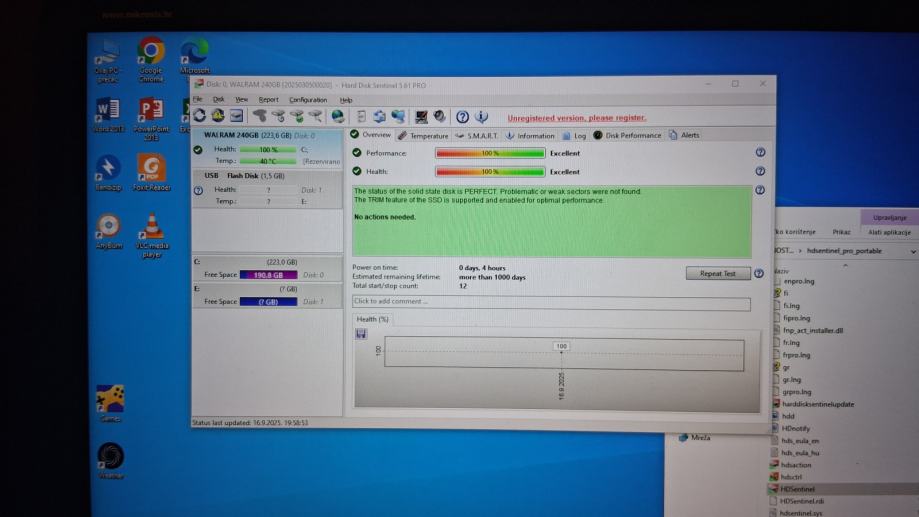Screen dimensions: 919x517
Task: Click the save icon above Health graph
Action: 361,334
